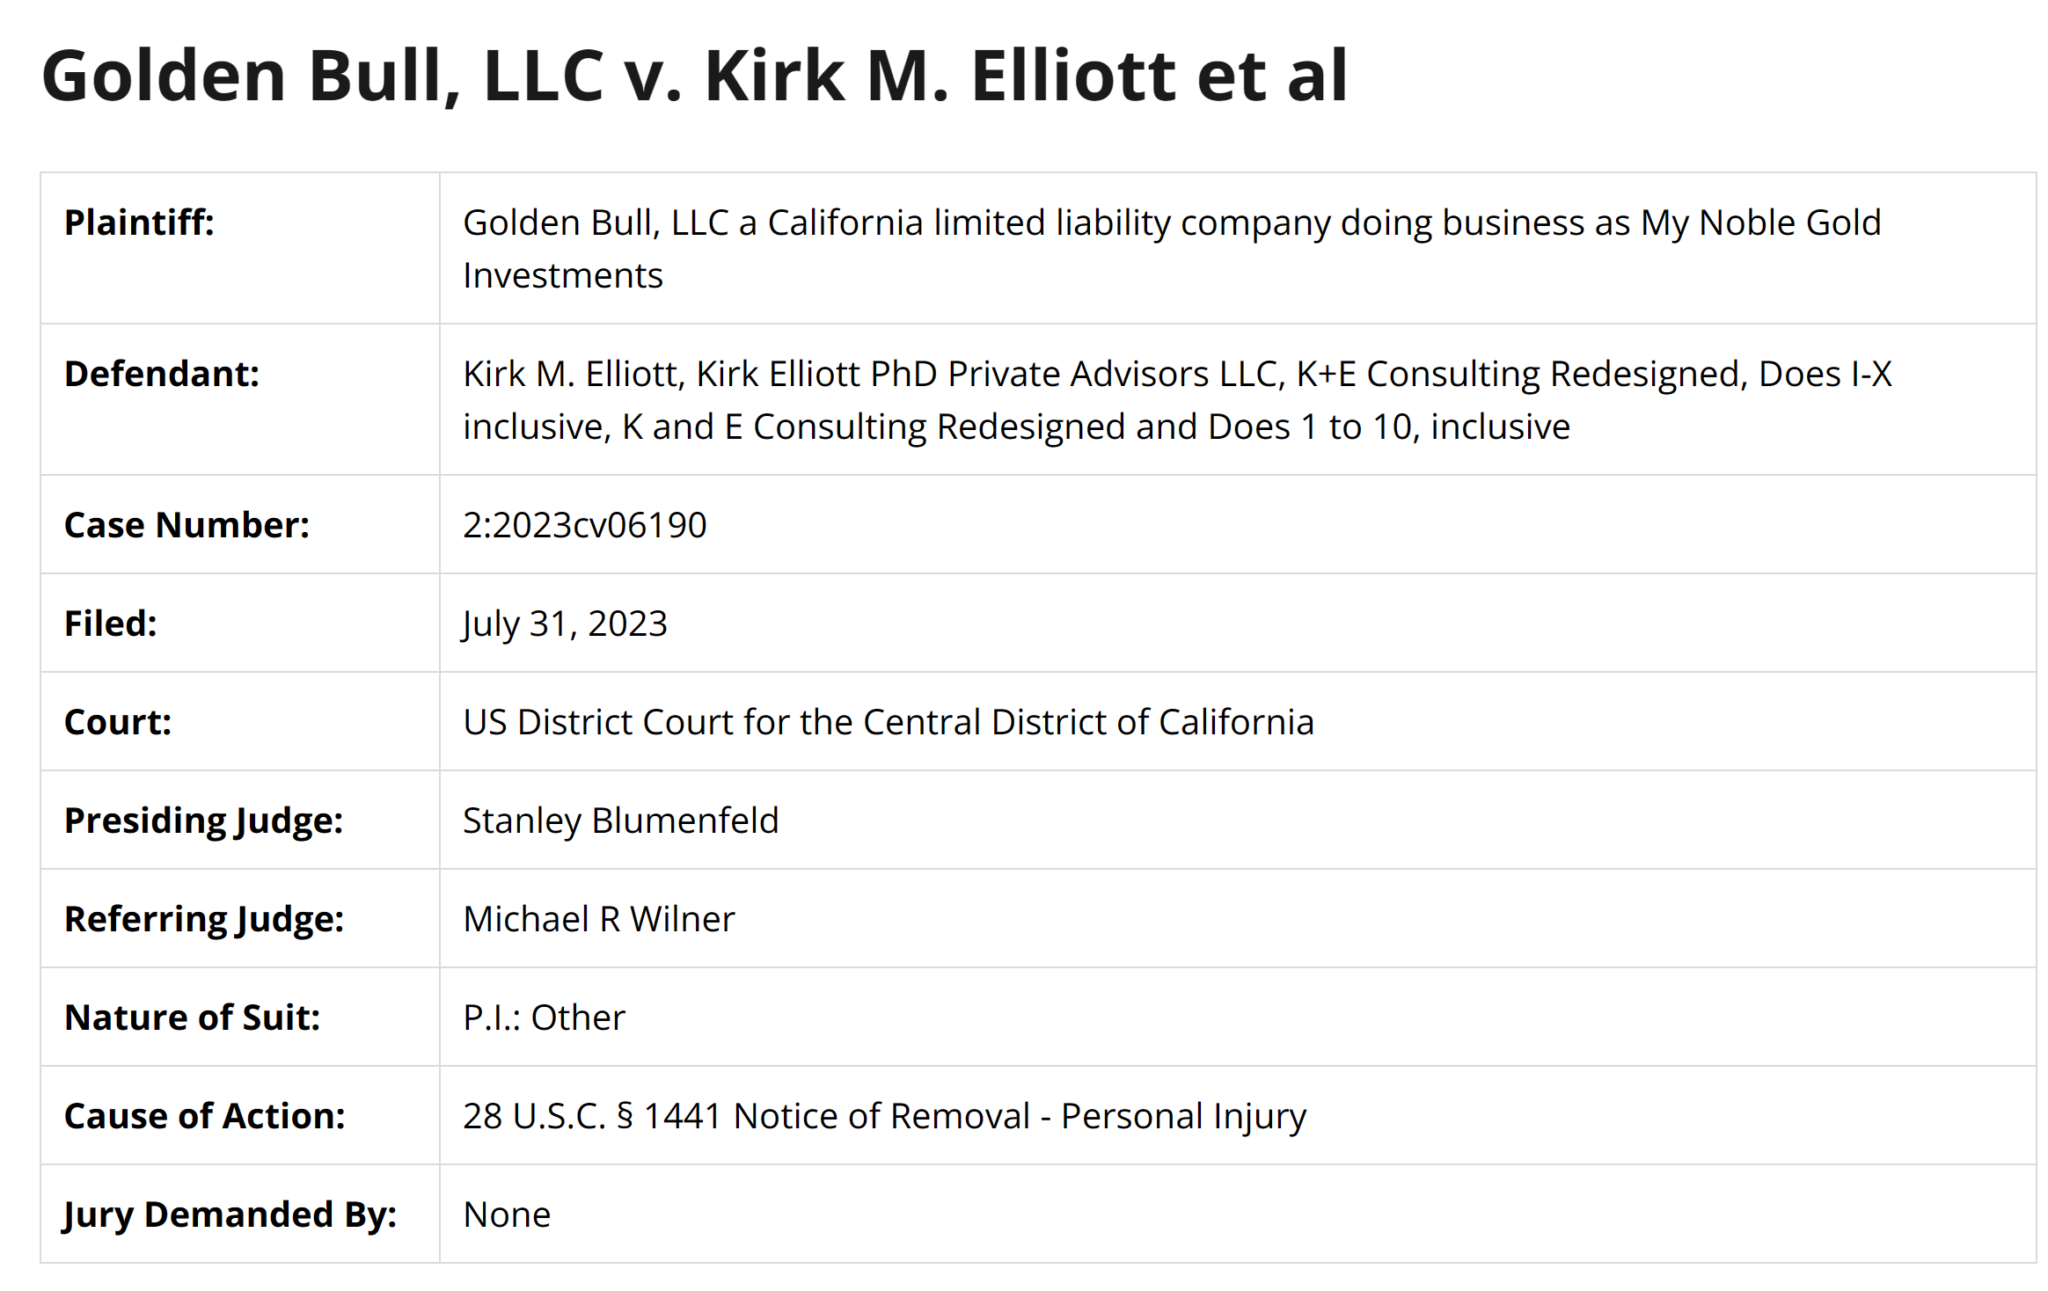
Task: Click the Jury Demanded By None value
Action: click(506, 1214)
